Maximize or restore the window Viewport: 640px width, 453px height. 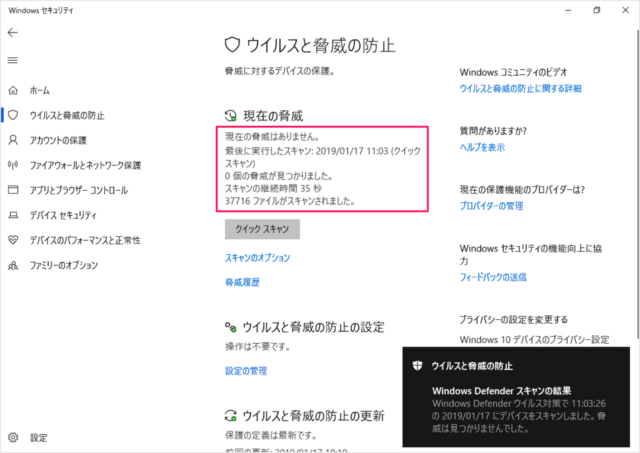(597, 10)
